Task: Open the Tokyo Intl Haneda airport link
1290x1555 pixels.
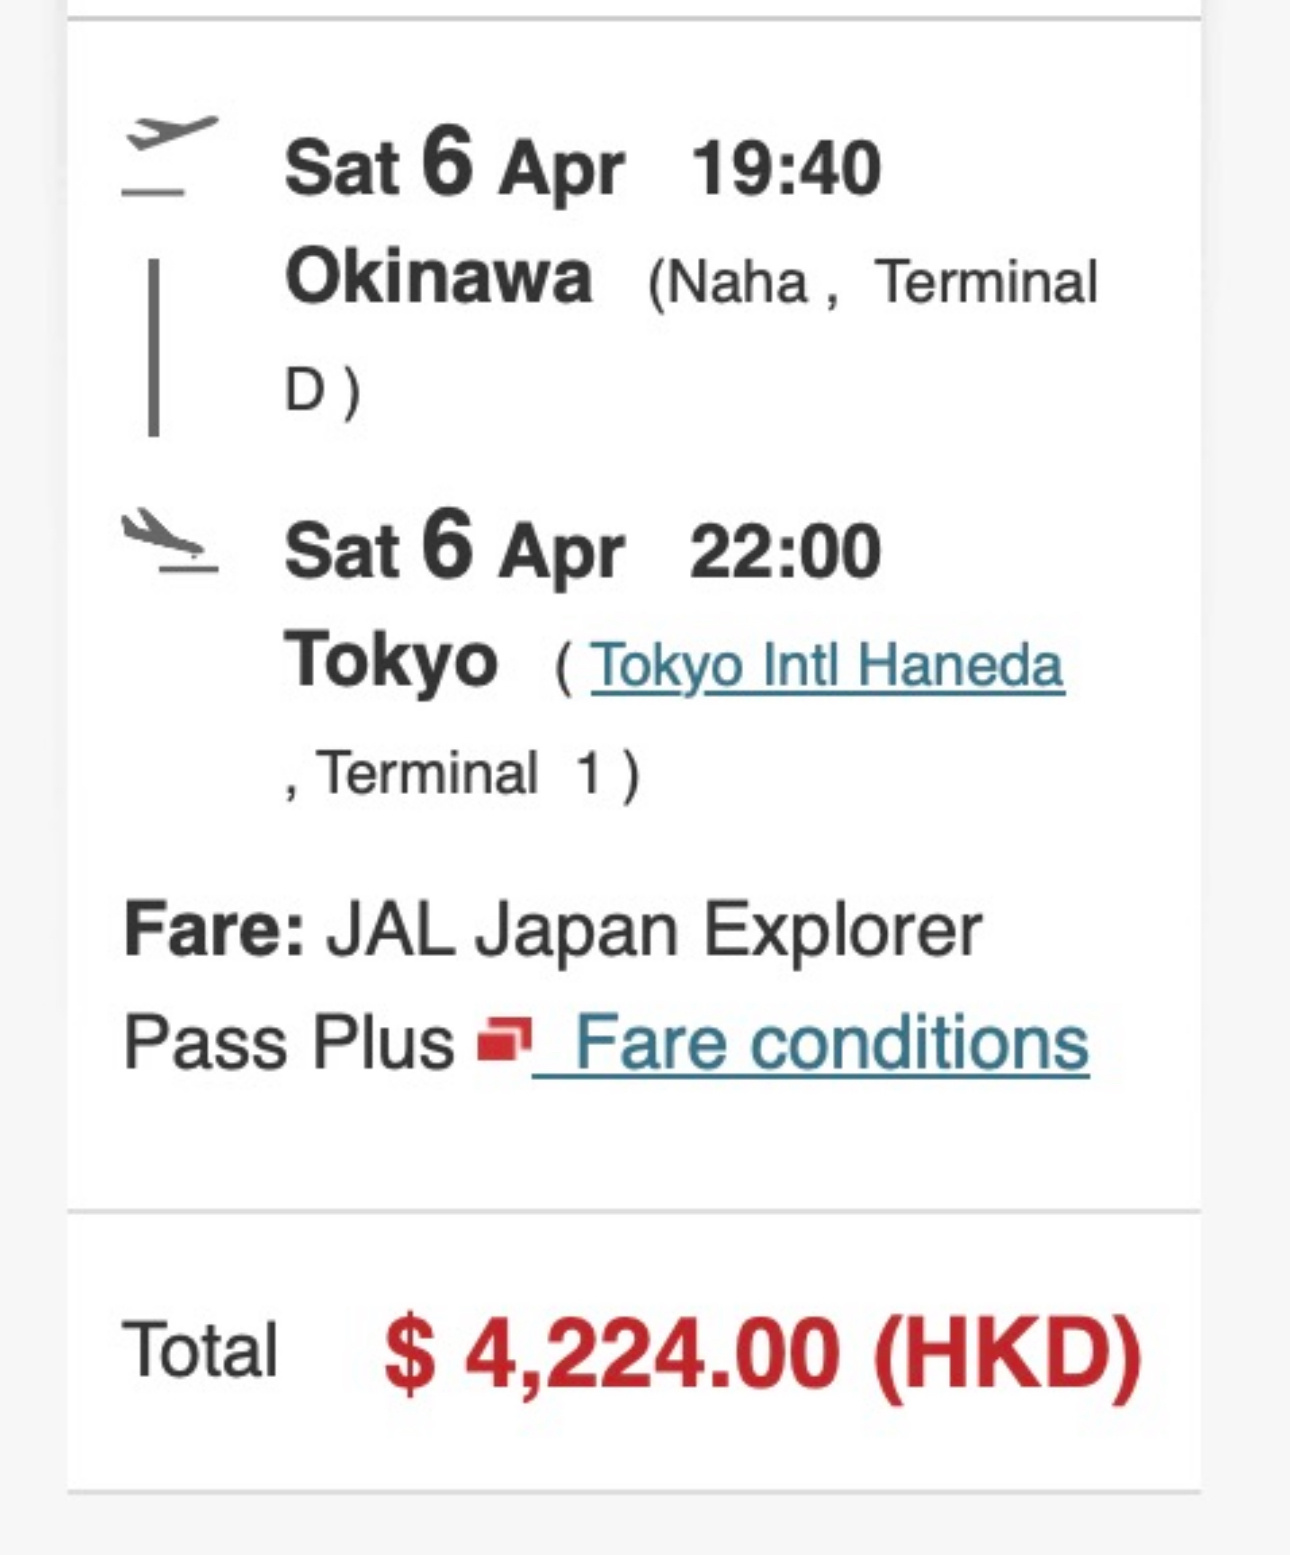Action: tap(827, 665)
